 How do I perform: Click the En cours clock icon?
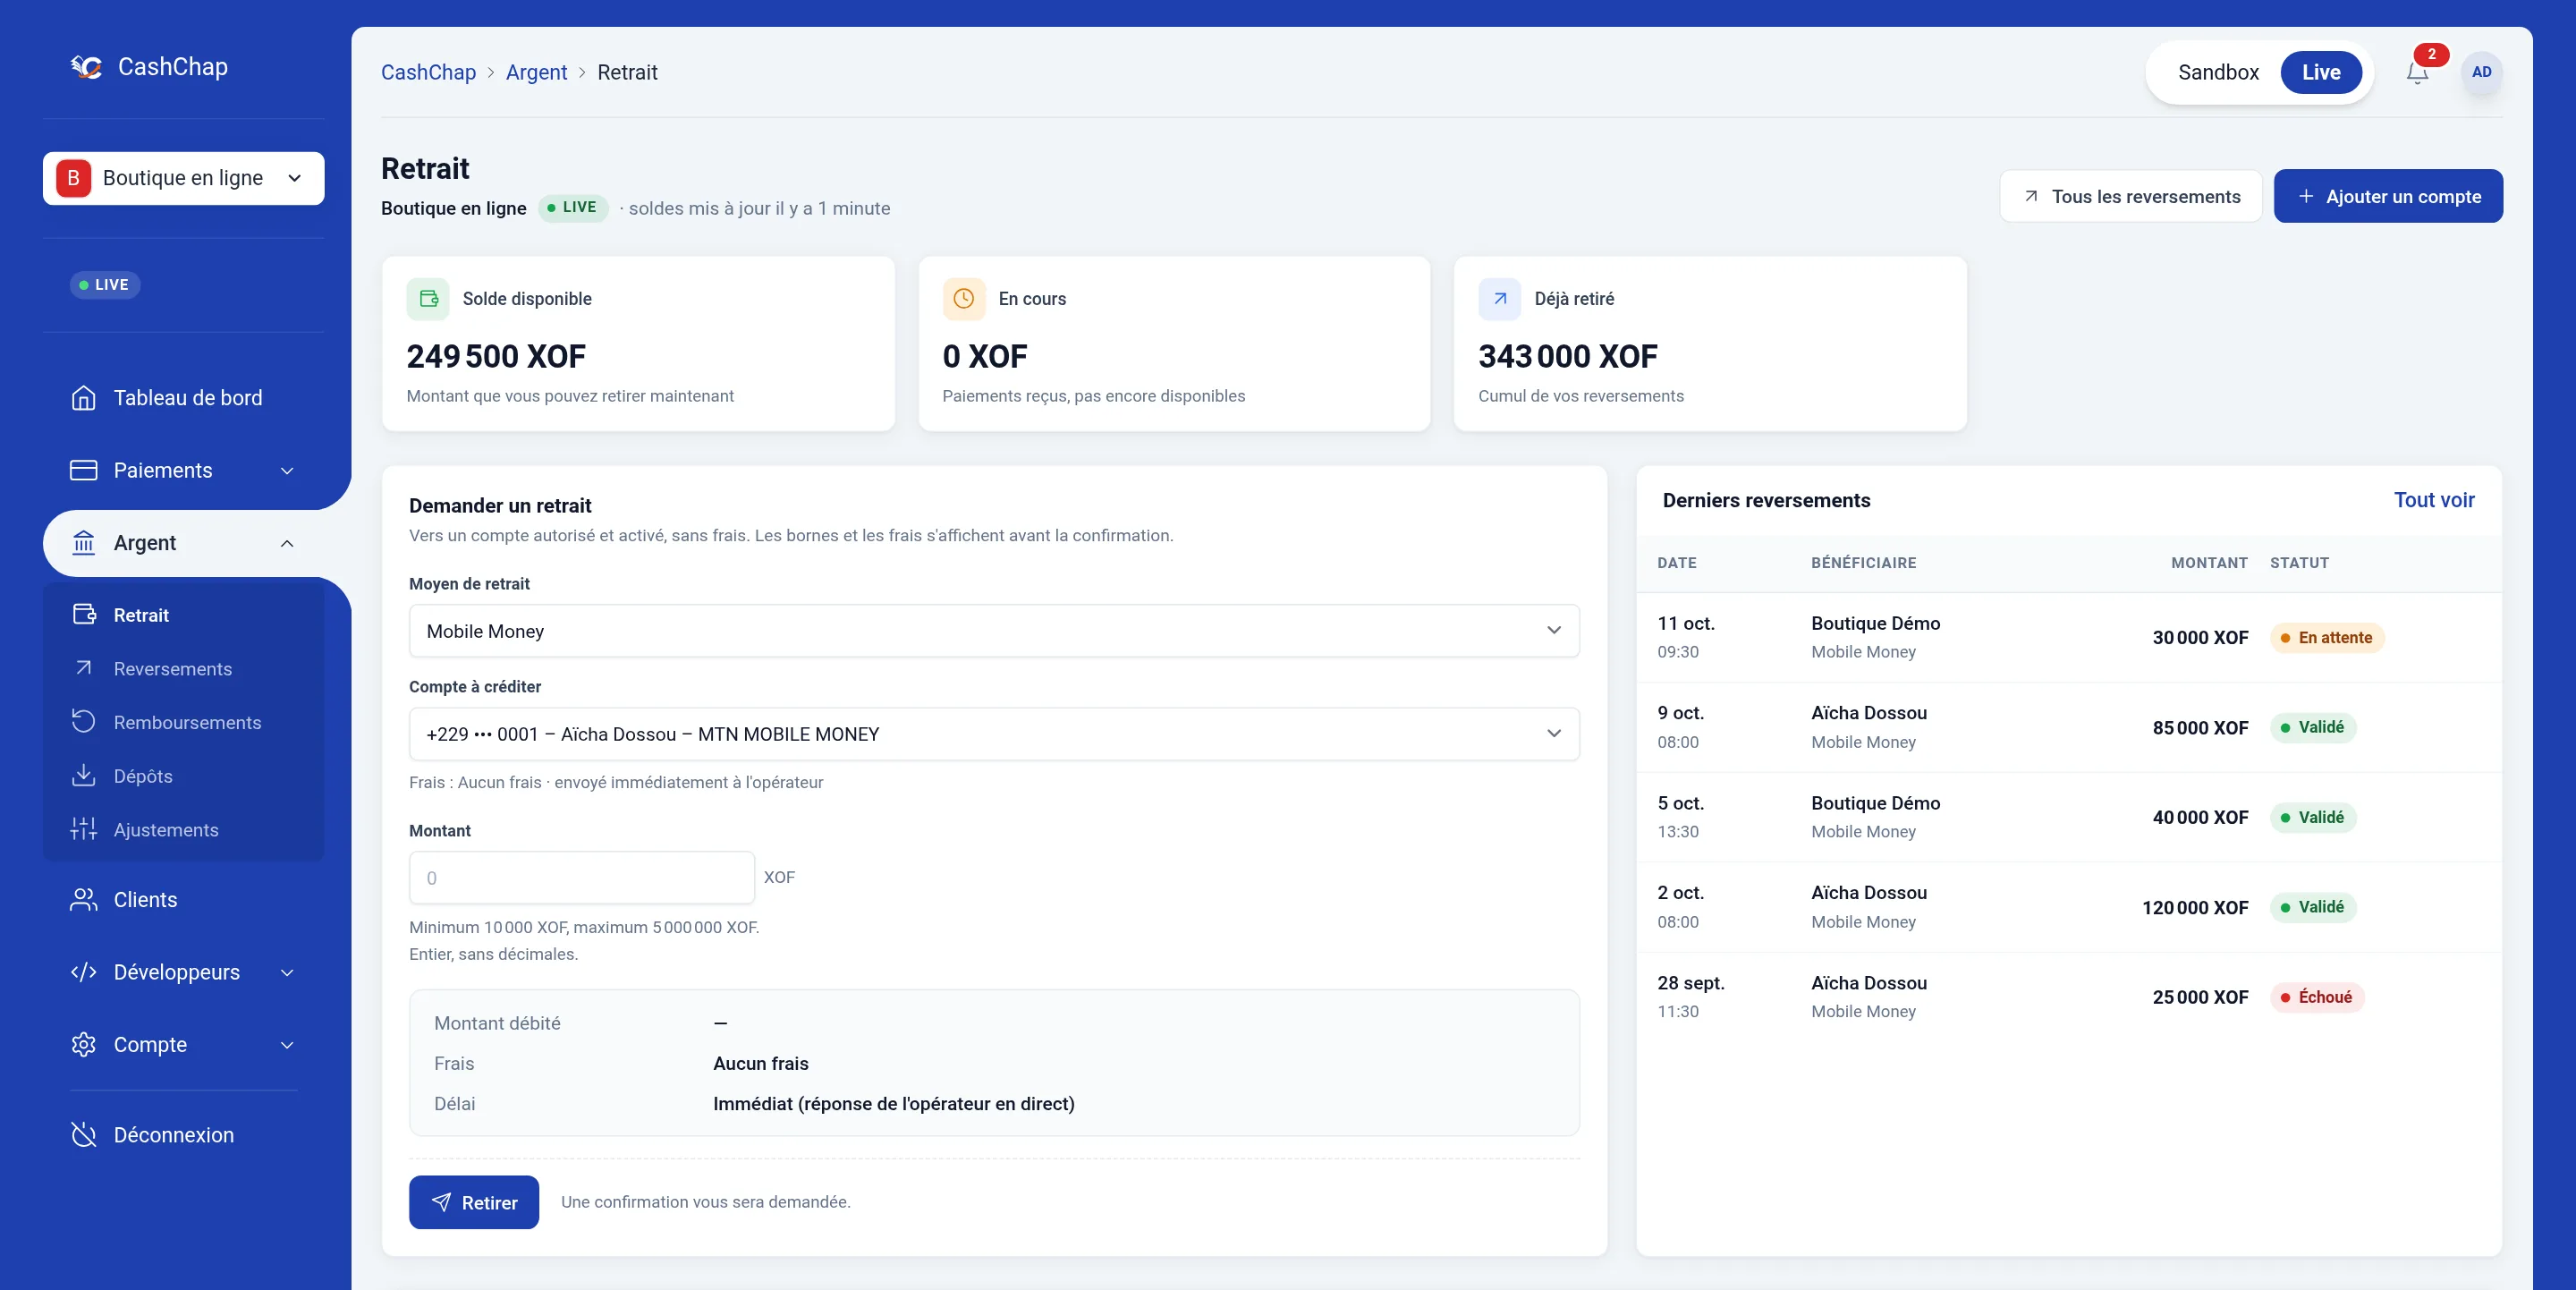964,299
